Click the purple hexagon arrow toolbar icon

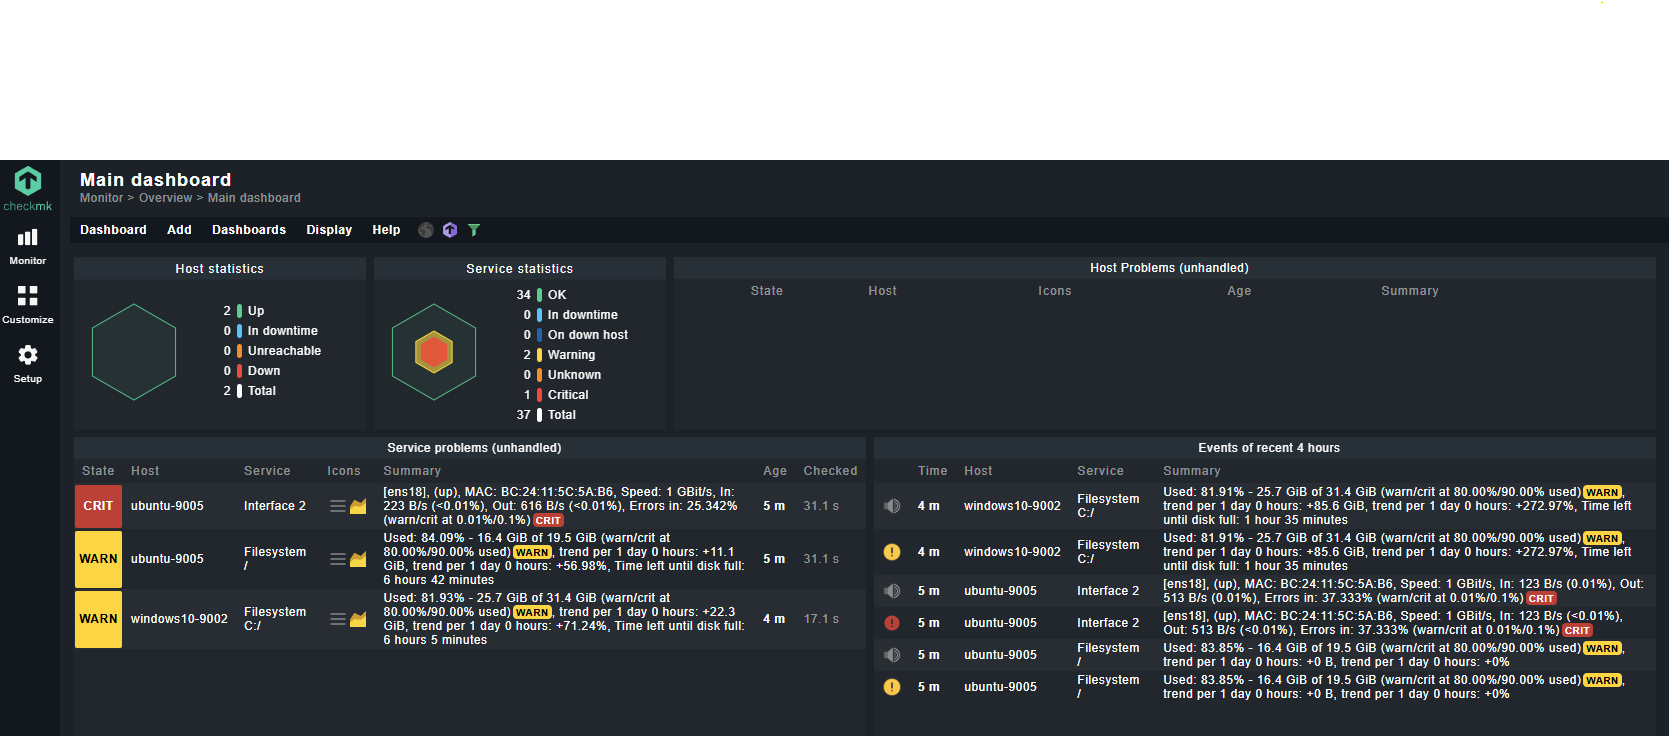pyautogui.click(x=450, y=230)
